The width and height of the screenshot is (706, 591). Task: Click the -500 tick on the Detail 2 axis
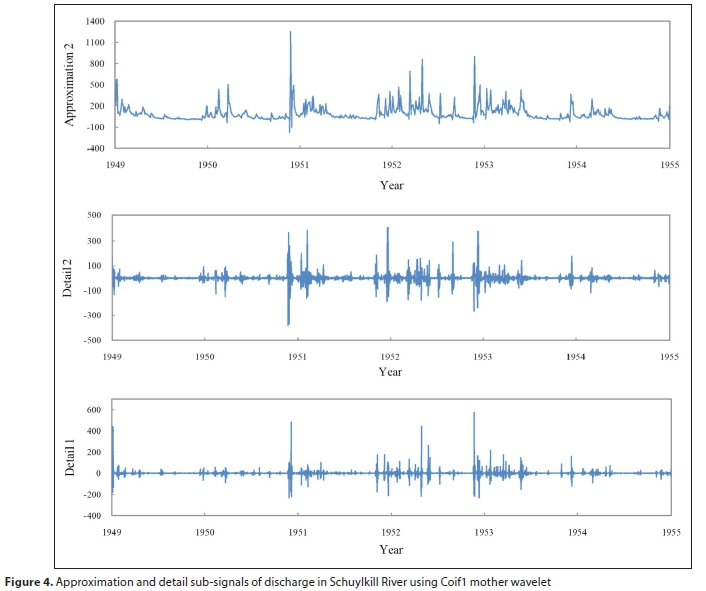[93, 341]
